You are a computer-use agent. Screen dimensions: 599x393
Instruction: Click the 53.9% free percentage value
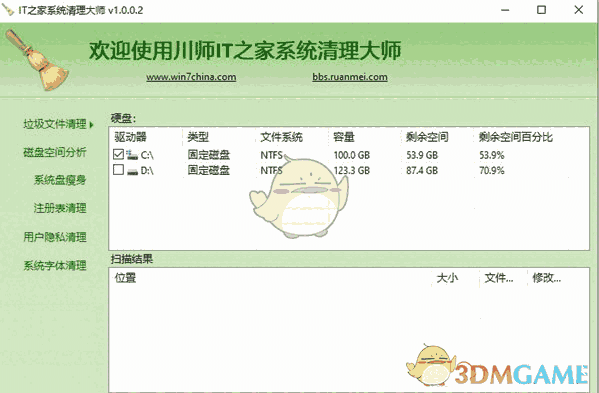click(492, 155)
